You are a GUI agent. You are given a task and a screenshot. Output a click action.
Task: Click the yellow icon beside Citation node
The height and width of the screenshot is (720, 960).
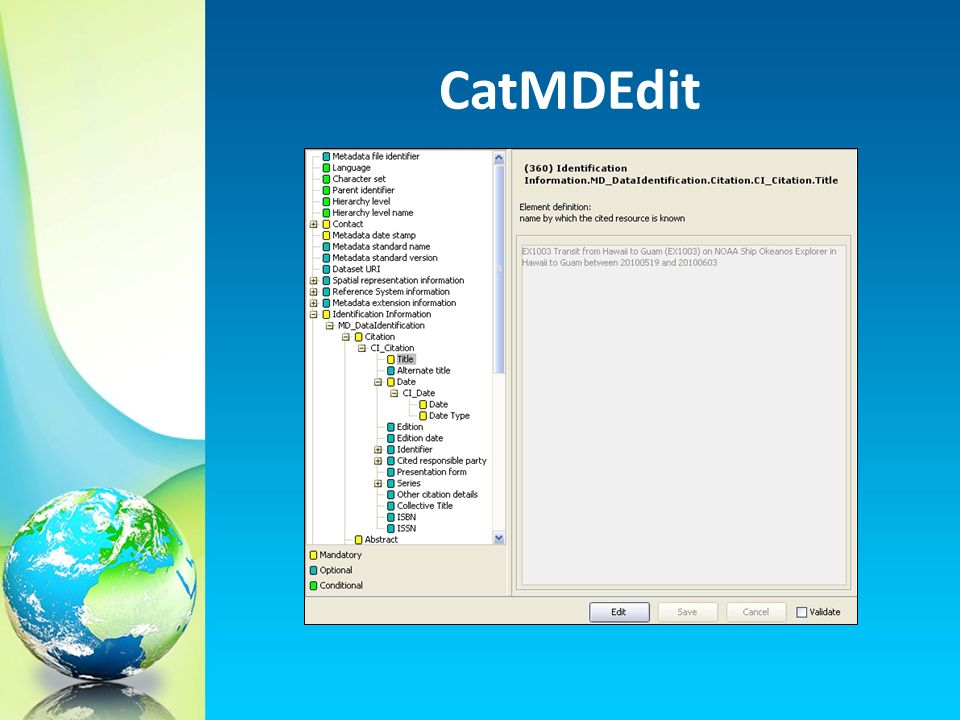click(359, 337)
